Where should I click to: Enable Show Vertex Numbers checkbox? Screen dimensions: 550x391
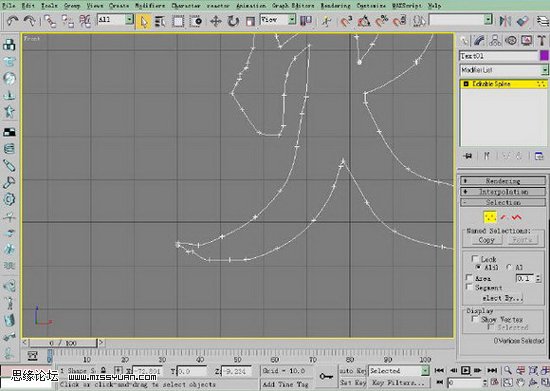[x=475, y=319]
